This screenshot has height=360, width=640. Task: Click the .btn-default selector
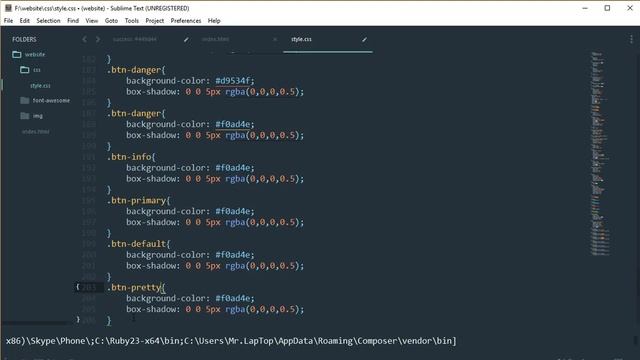(x=138, y=244)
